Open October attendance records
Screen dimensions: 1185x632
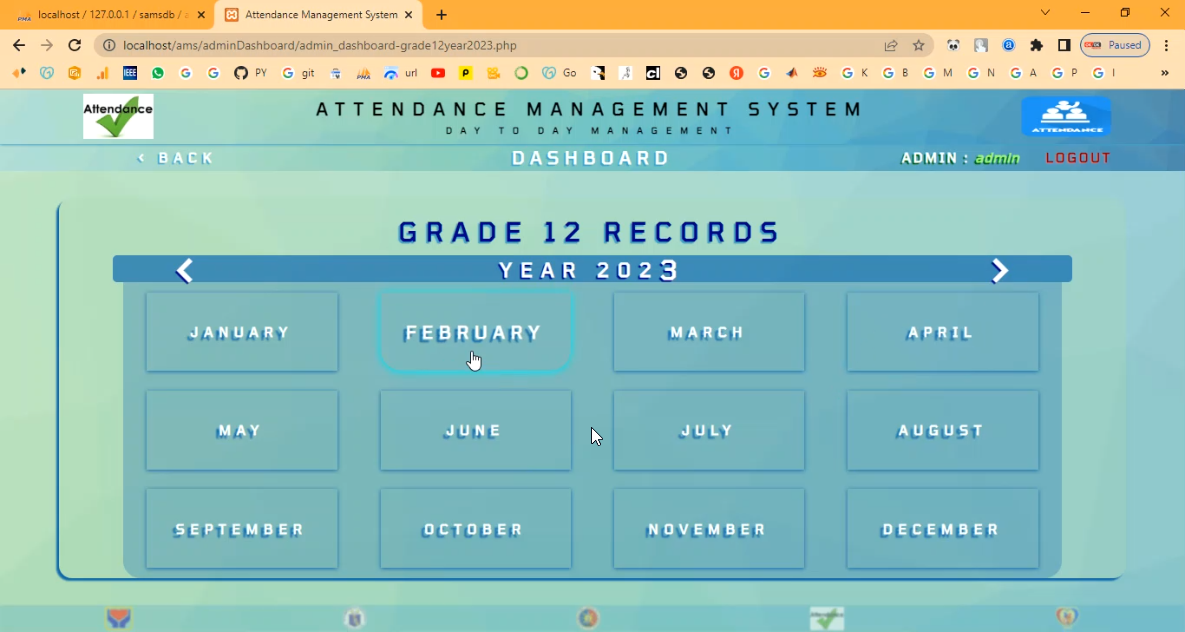coord(475,528)
